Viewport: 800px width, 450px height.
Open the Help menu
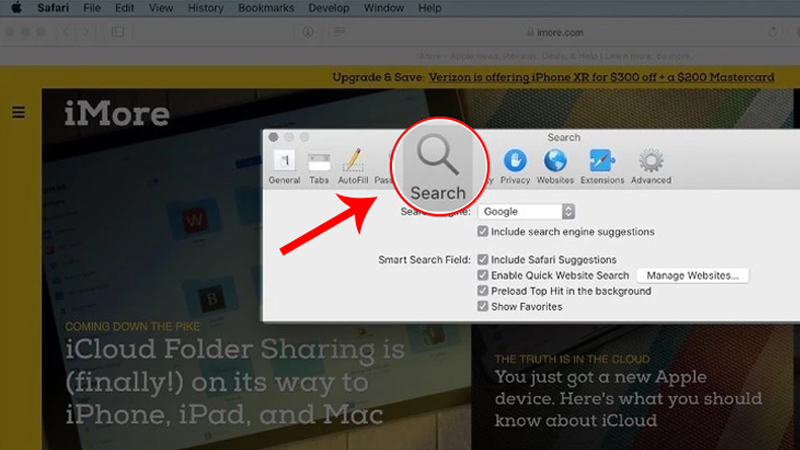click(430, 8)
